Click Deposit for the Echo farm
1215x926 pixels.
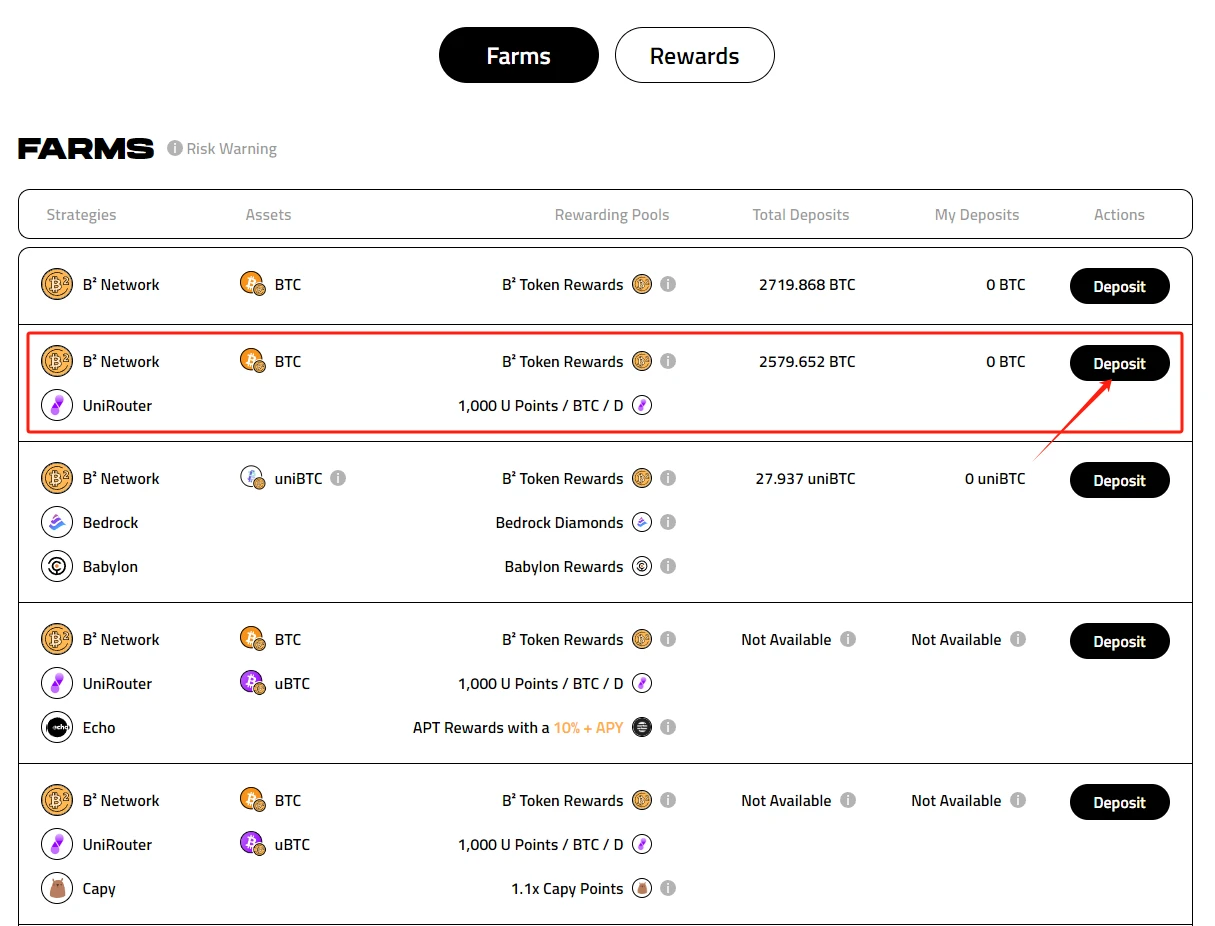click(x=1119, y=641)
